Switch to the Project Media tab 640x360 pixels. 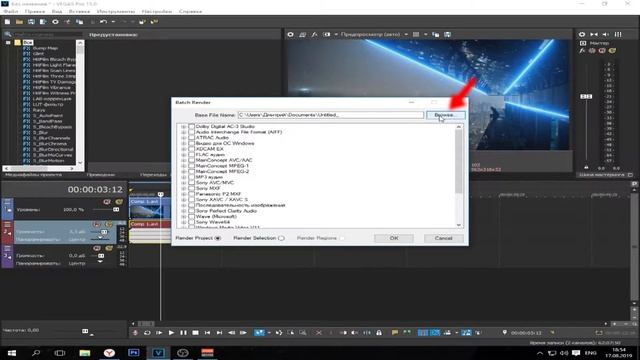[x=33, y=175]
